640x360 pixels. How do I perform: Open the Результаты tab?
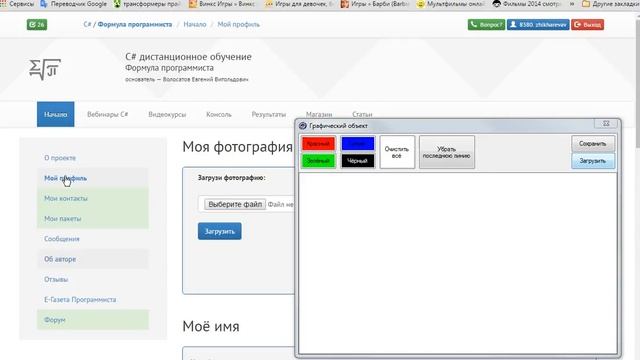coord(269,114)
